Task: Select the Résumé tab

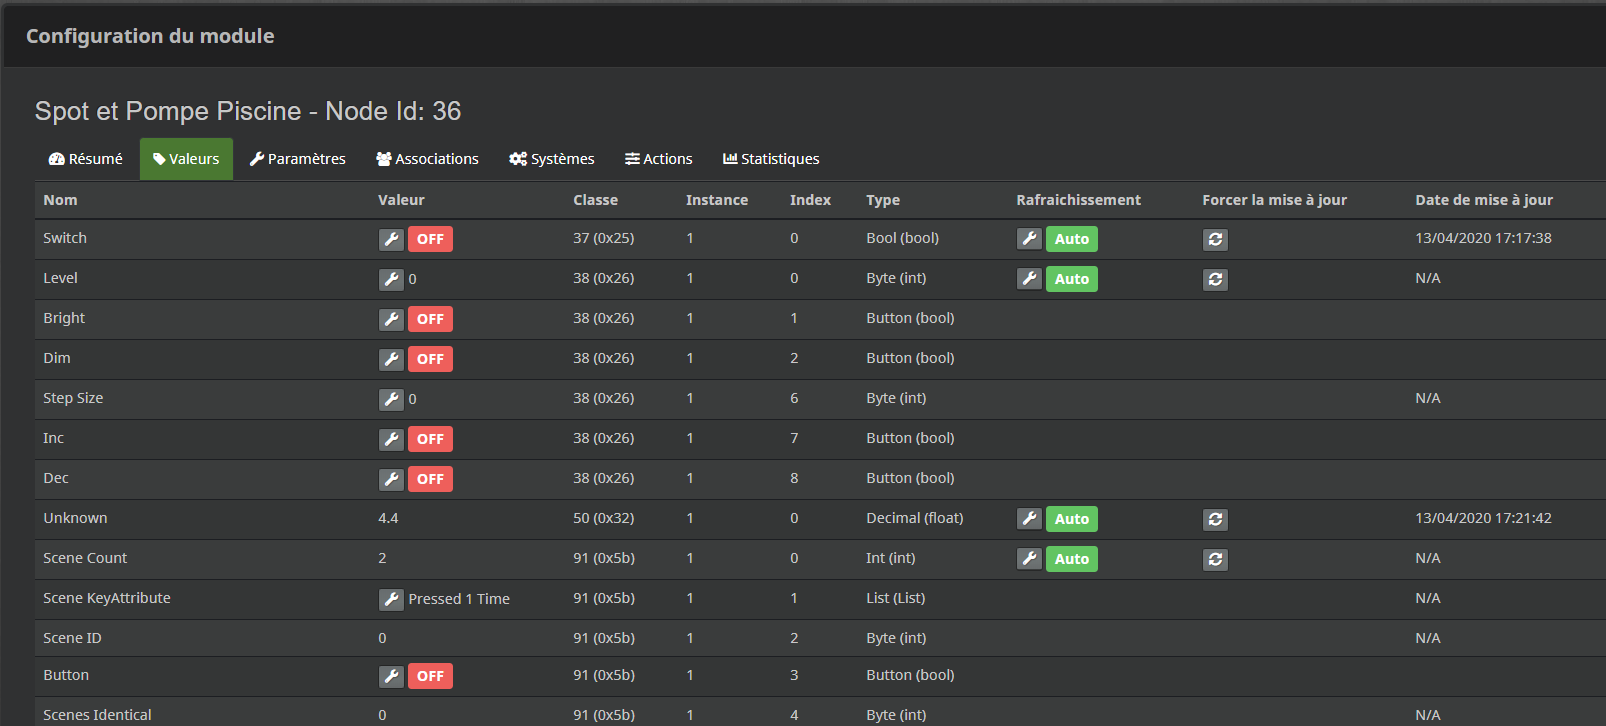Action: click(86, 159)
